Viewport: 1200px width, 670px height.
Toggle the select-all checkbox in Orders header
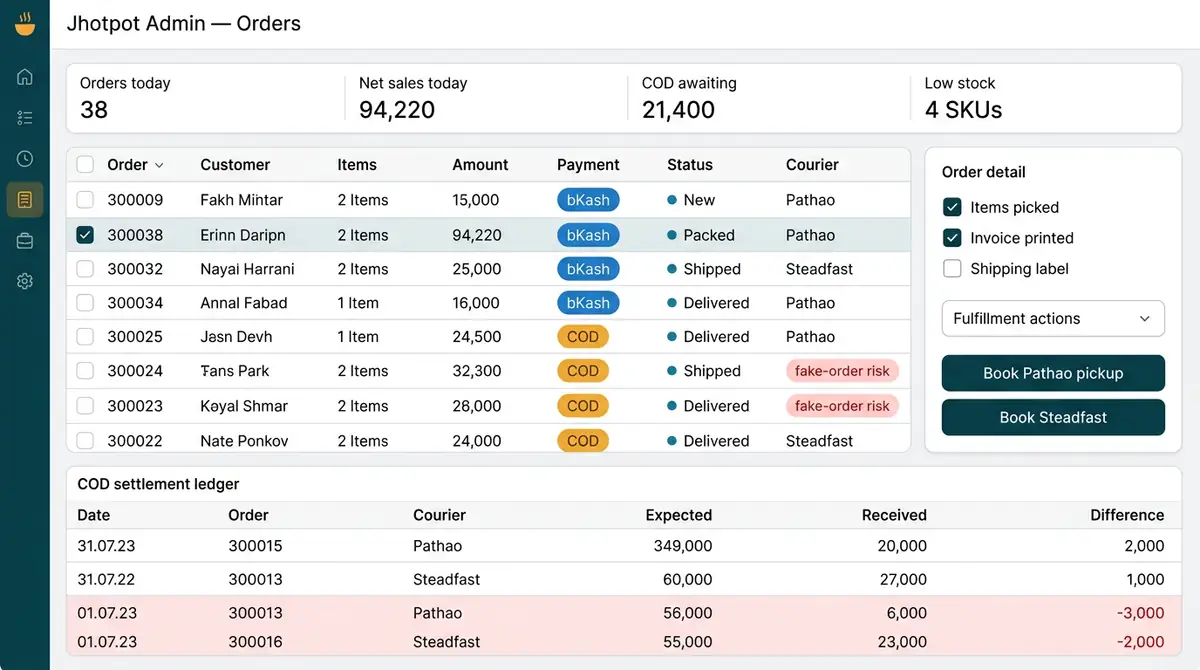[x=85, y=165]
